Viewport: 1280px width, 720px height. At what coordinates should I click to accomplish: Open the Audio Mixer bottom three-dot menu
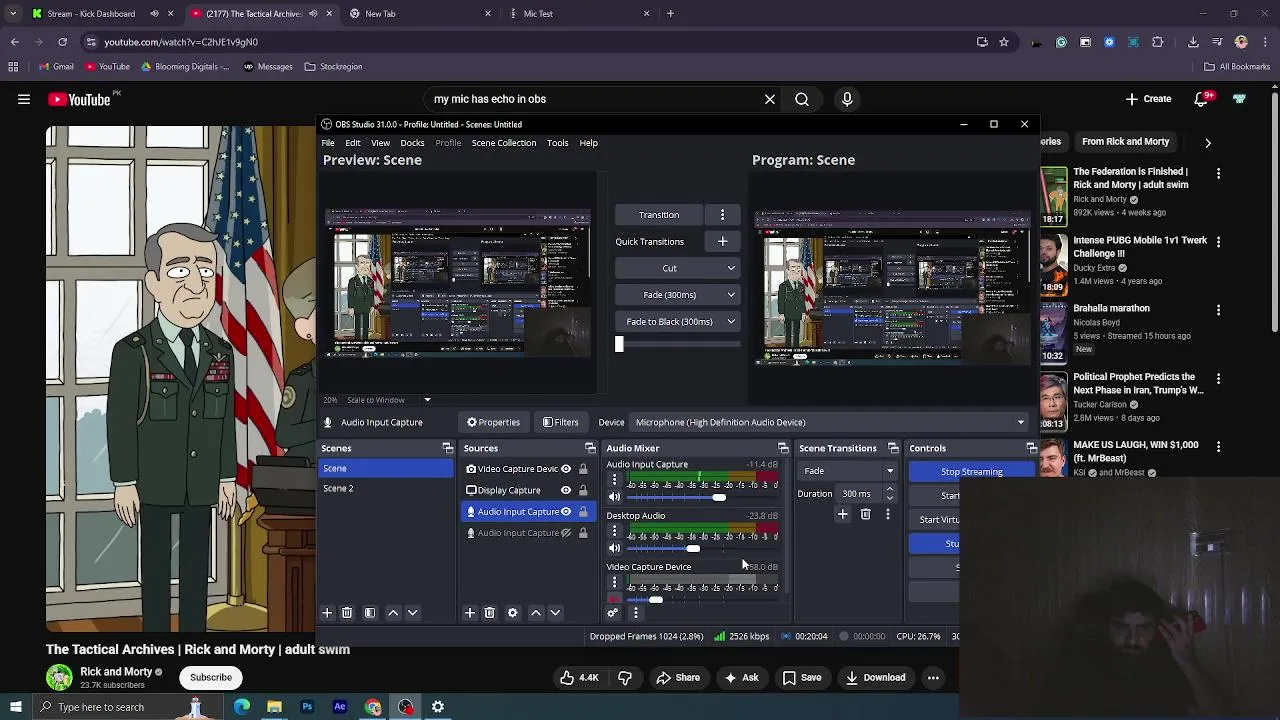click(x=636, y=612)
